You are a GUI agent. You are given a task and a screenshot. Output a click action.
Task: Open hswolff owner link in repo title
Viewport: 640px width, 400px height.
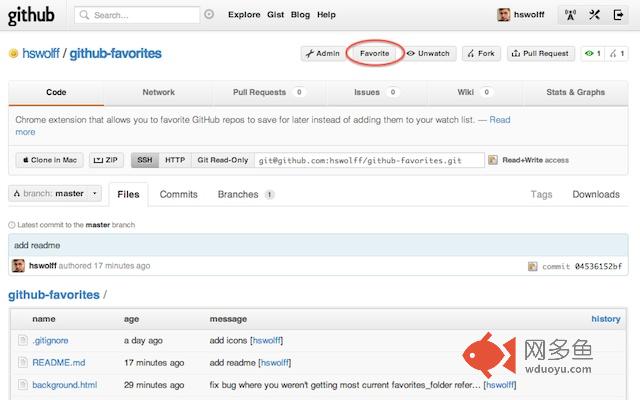[x=41, y=53]
